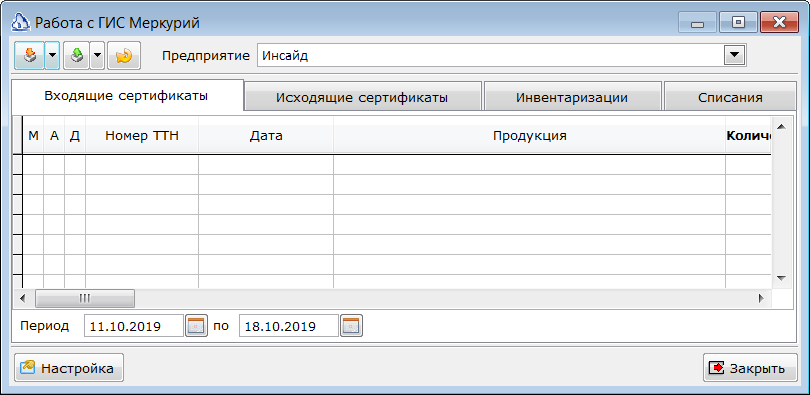This screenshot has width=810, height=395.
Task: Click the Закрыть button
Action: coord(750,368)
